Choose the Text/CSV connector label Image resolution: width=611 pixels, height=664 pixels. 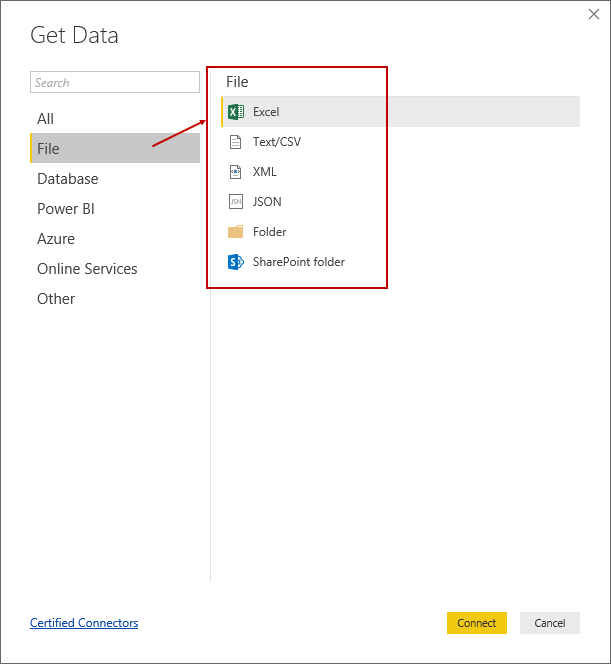point(277,142)
